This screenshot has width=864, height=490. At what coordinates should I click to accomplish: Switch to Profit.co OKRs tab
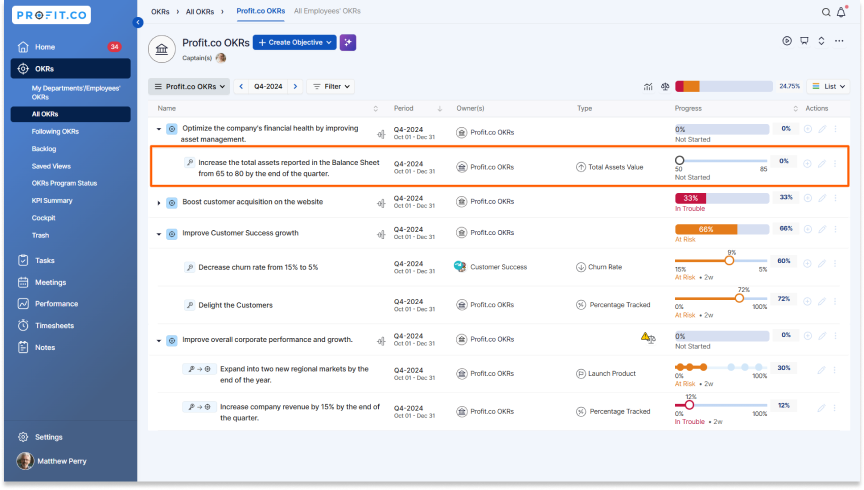coord(261,11)
